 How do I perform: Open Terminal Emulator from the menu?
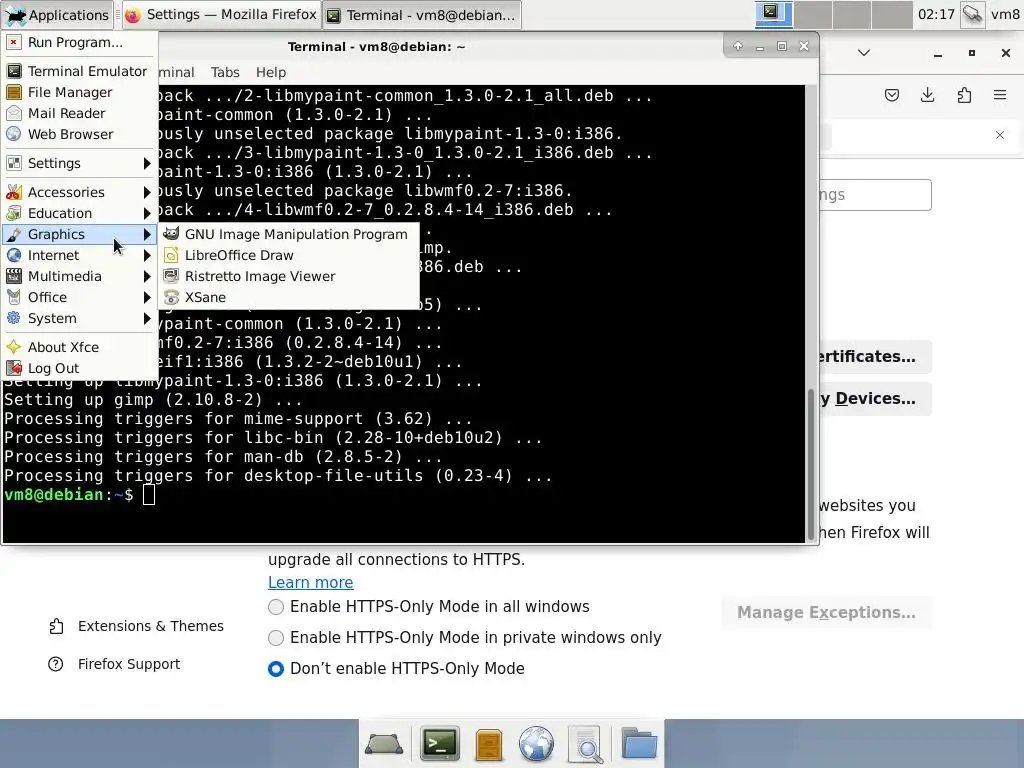(x=79, y=71)
